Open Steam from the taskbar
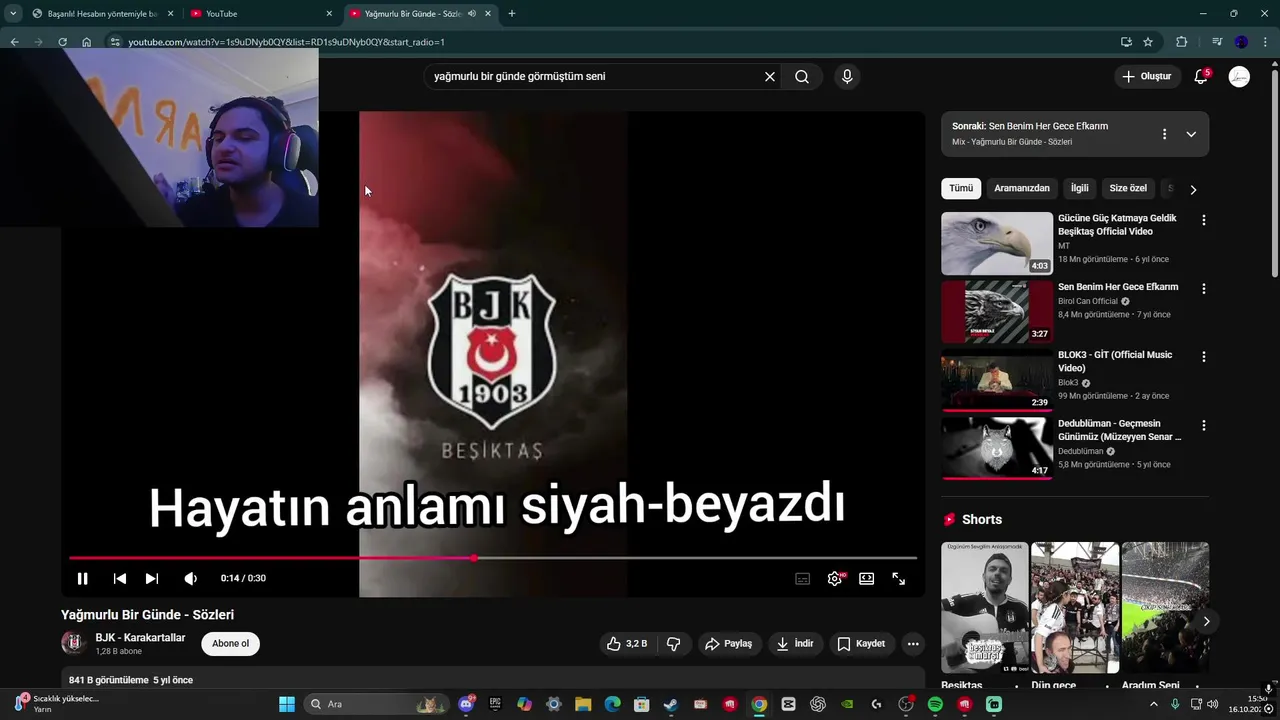Image resolution: width=1280 pixels, height=720 pixels. pos(671,704)
